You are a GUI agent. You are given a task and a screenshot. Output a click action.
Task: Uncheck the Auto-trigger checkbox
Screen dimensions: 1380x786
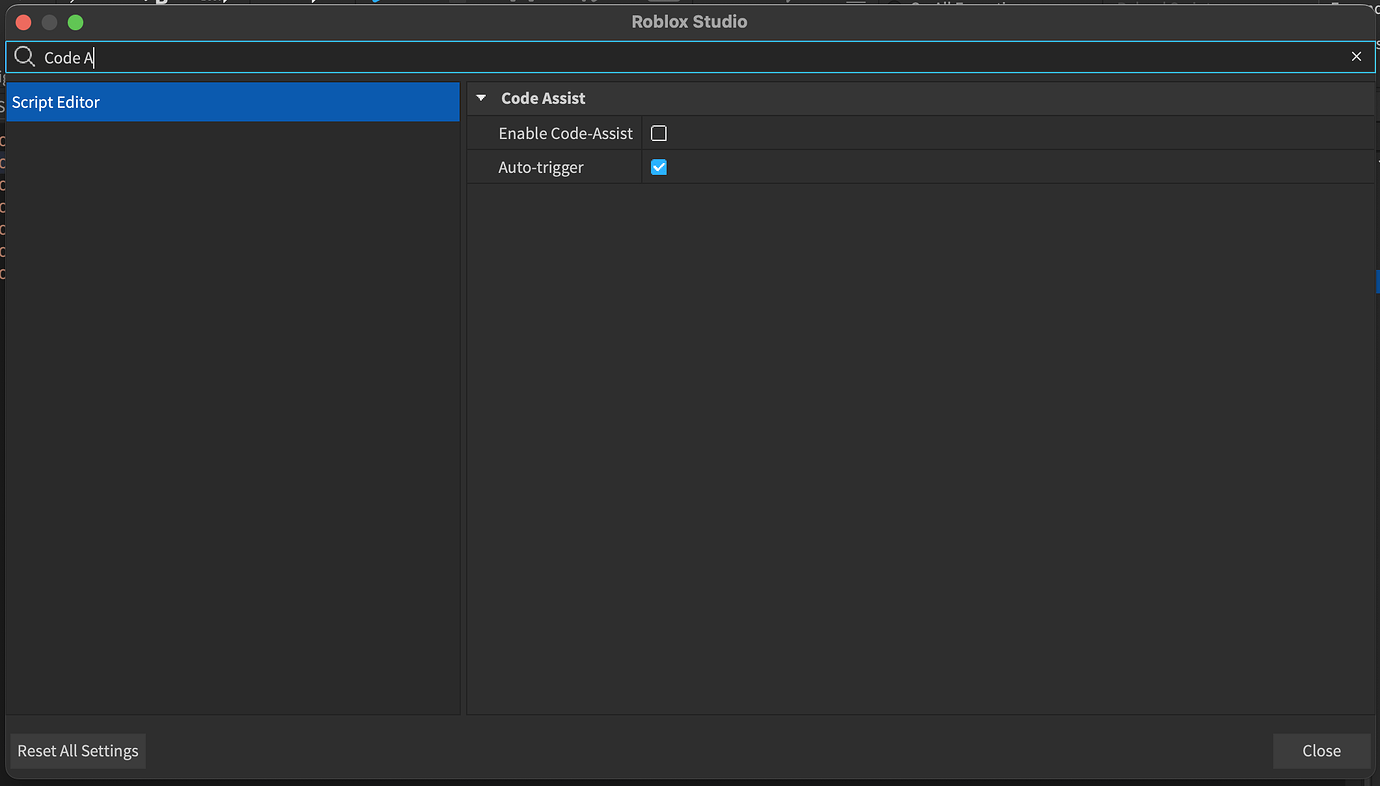pyautogui.click(x=658, y=167)
